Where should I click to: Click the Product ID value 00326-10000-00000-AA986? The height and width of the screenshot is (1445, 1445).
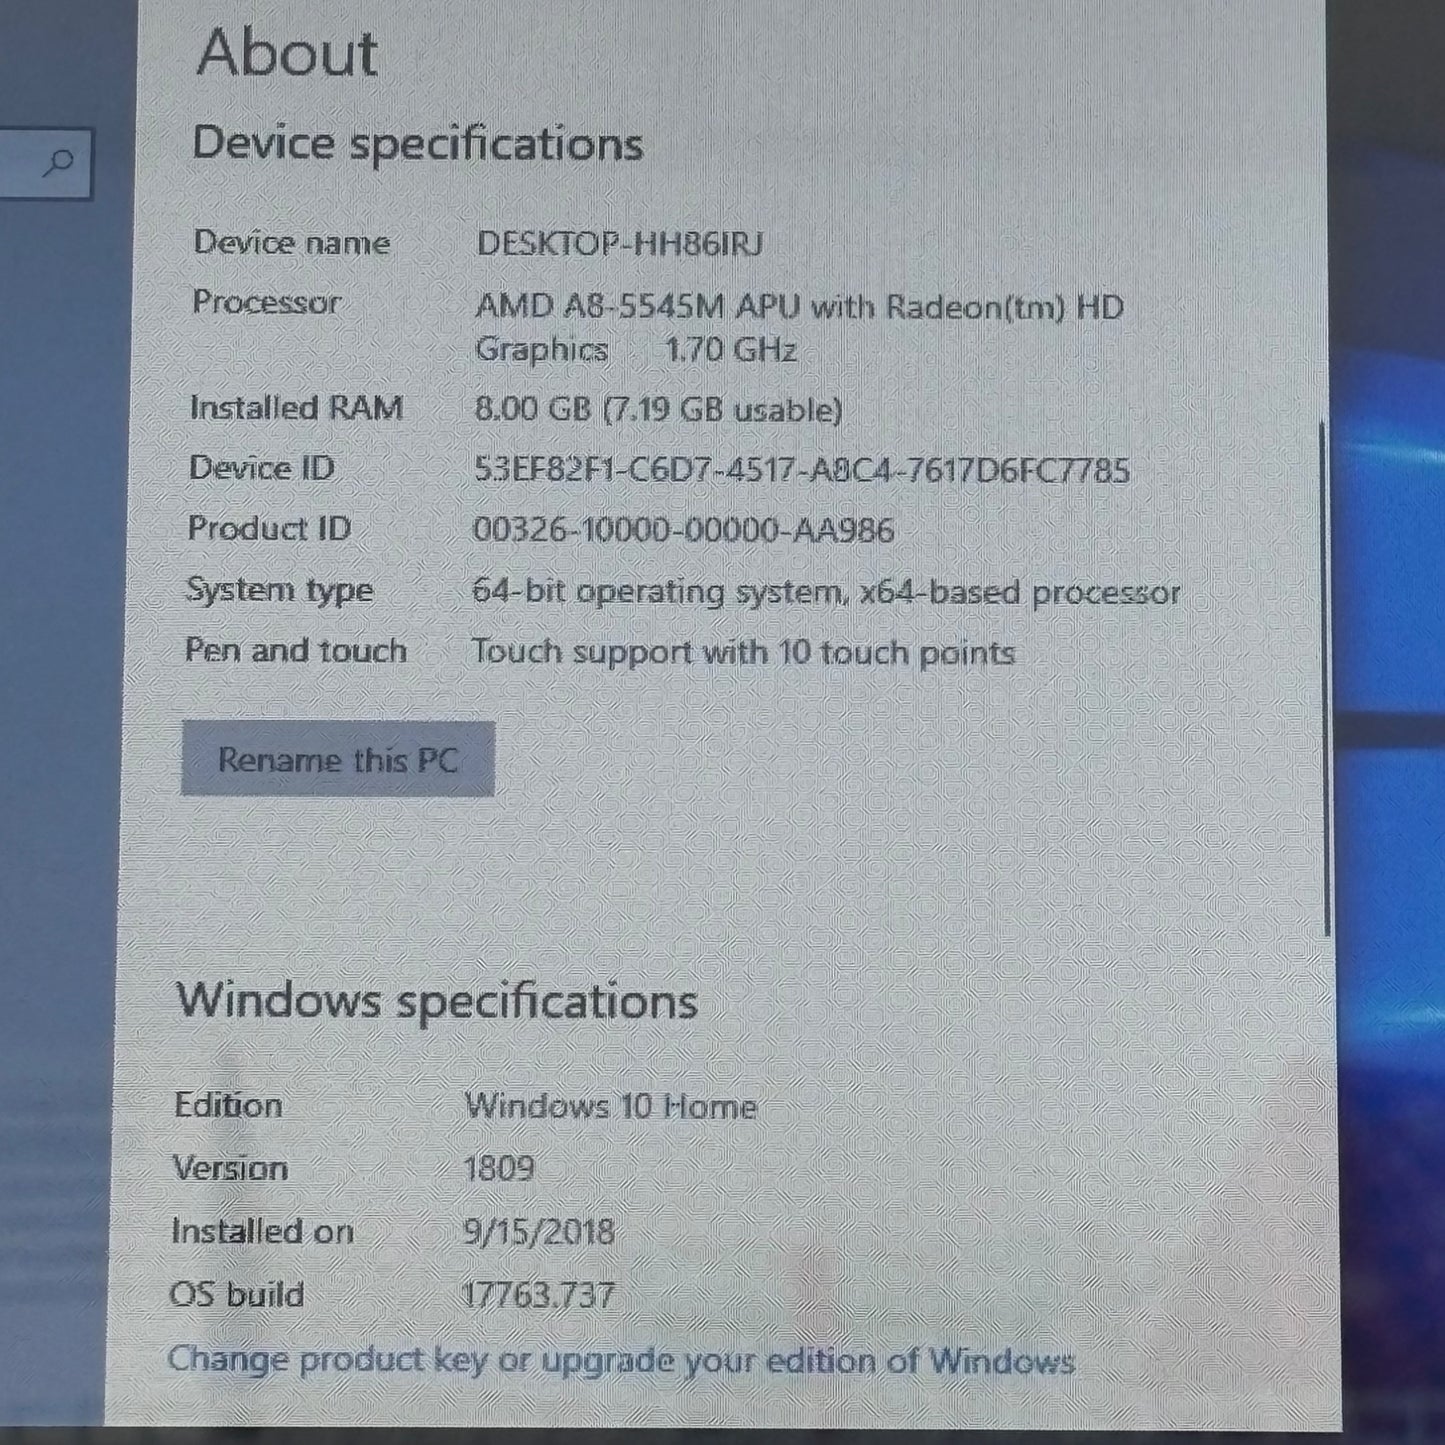click(x=684, y=530)
